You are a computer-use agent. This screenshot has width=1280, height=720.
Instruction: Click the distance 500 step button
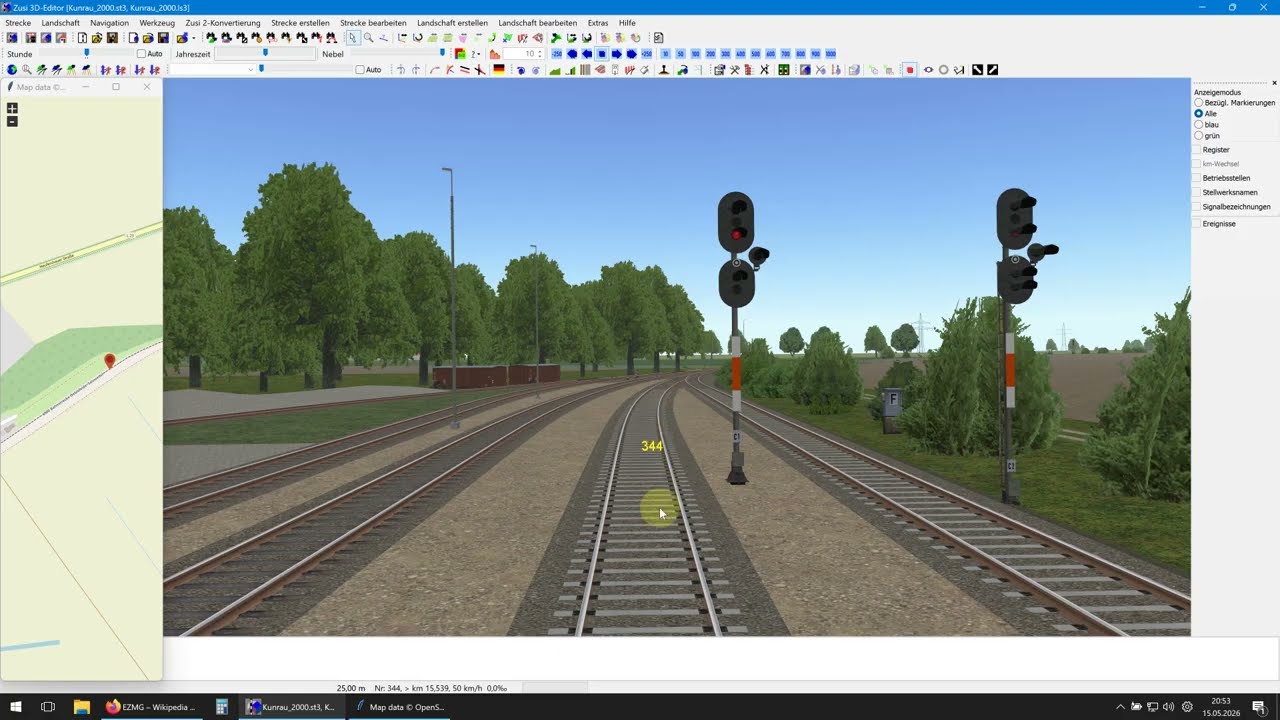click(x=755, y=54)
